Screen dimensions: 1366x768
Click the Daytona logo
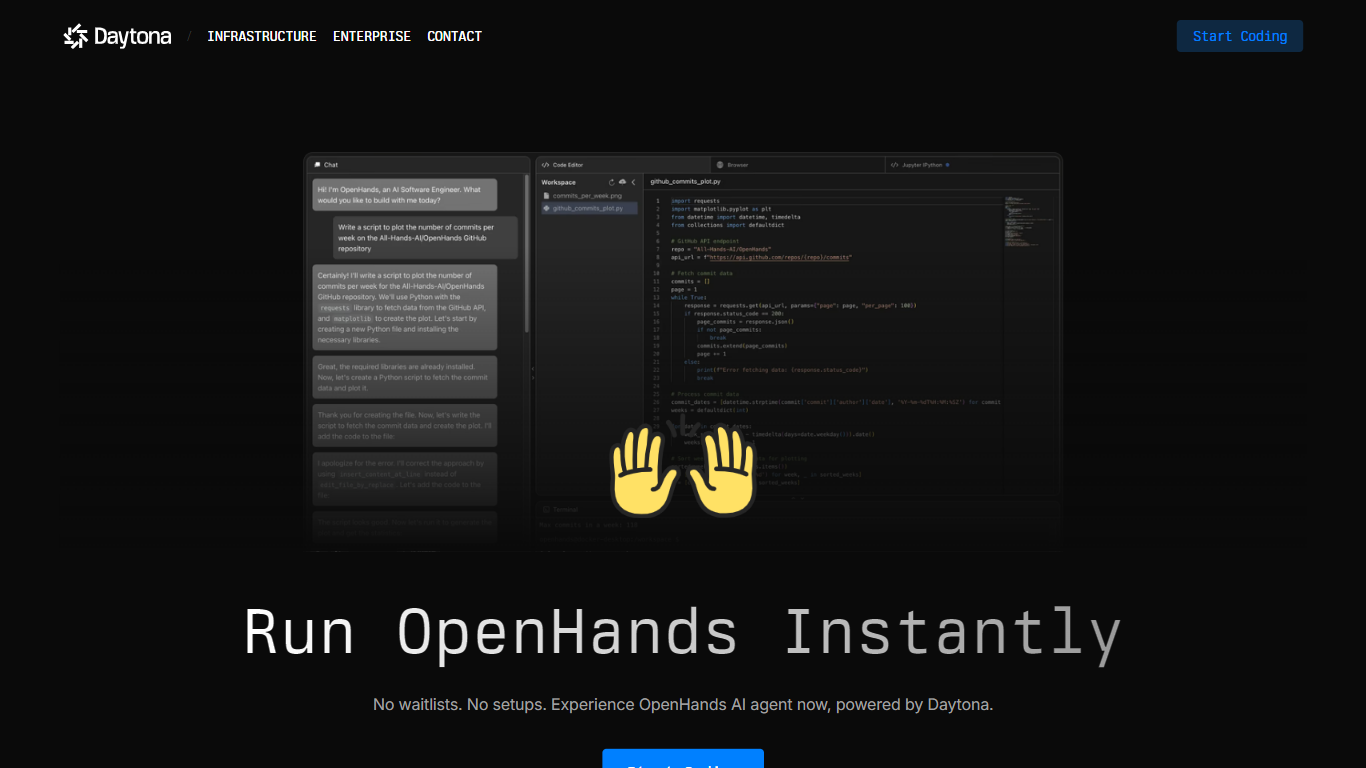coord(117,37)
